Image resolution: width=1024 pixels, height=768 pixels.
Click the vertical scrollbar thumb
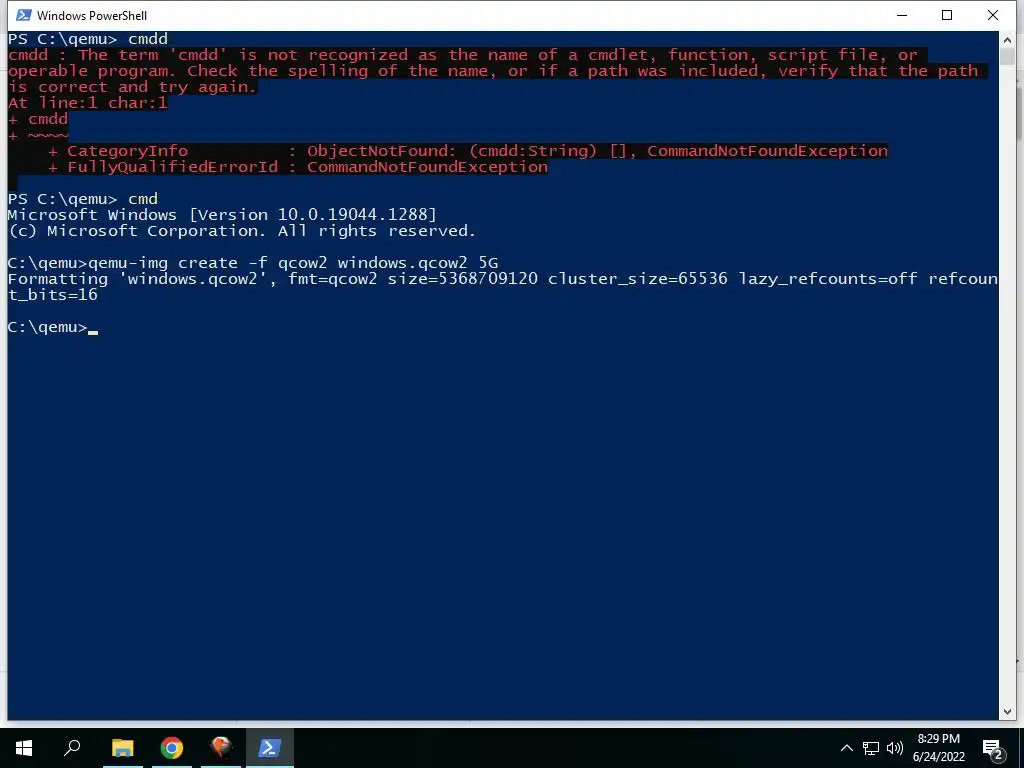click(1007, 56)
